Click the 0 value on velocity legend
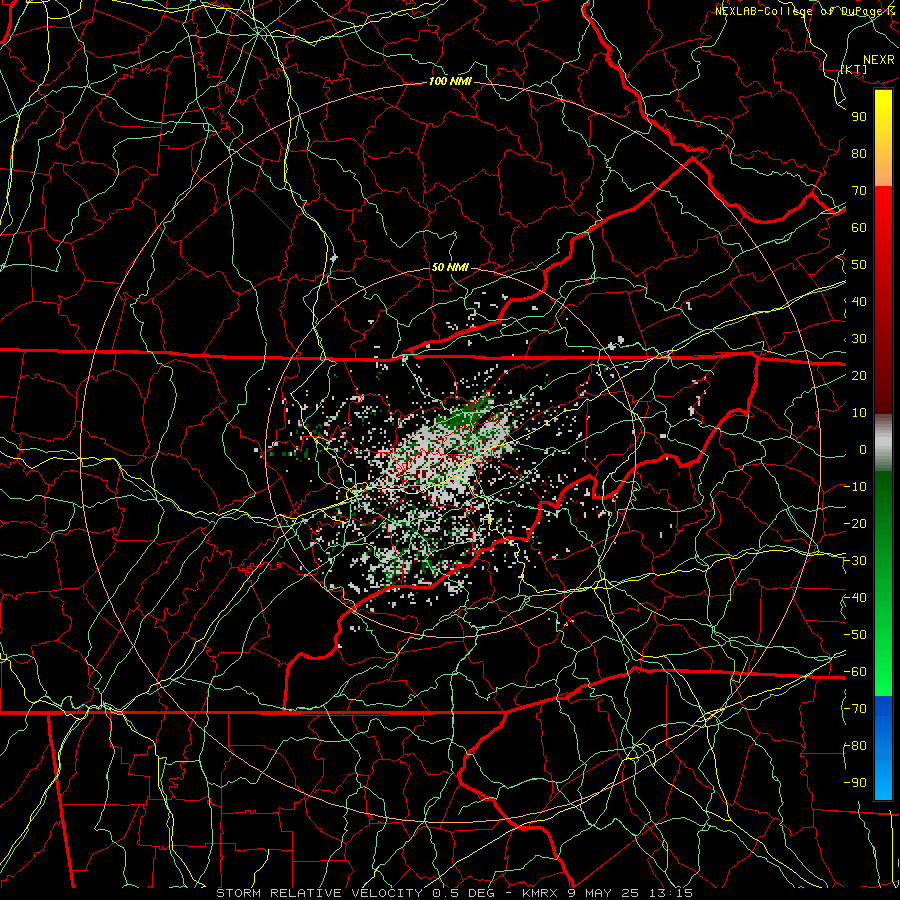The width and height of the screenshot is (900, 900). 863,450
